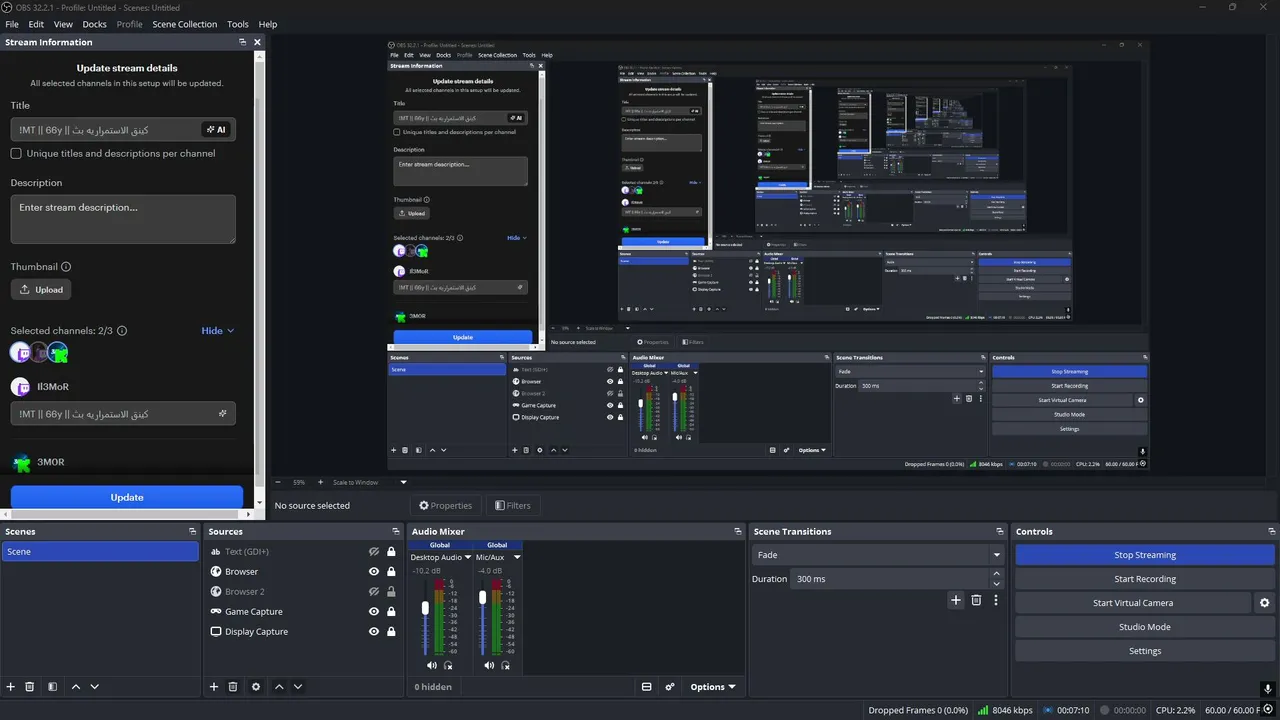The width and height of the screenshot is (1280, 720).
Task: Add a new source with plus icon
Action: [214, 687]
